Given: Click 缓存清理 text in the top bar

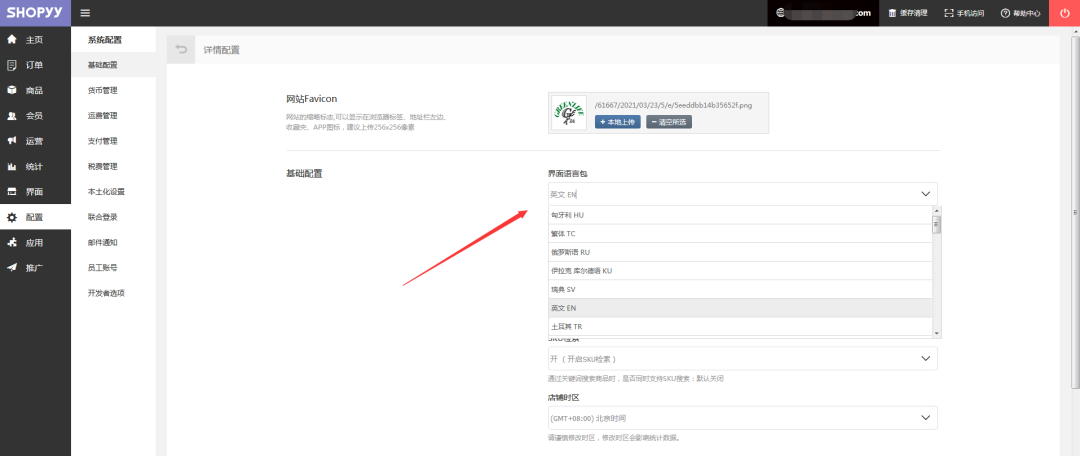Looking at the screenshot, I should pyautogui.click(x=913, y=13).
